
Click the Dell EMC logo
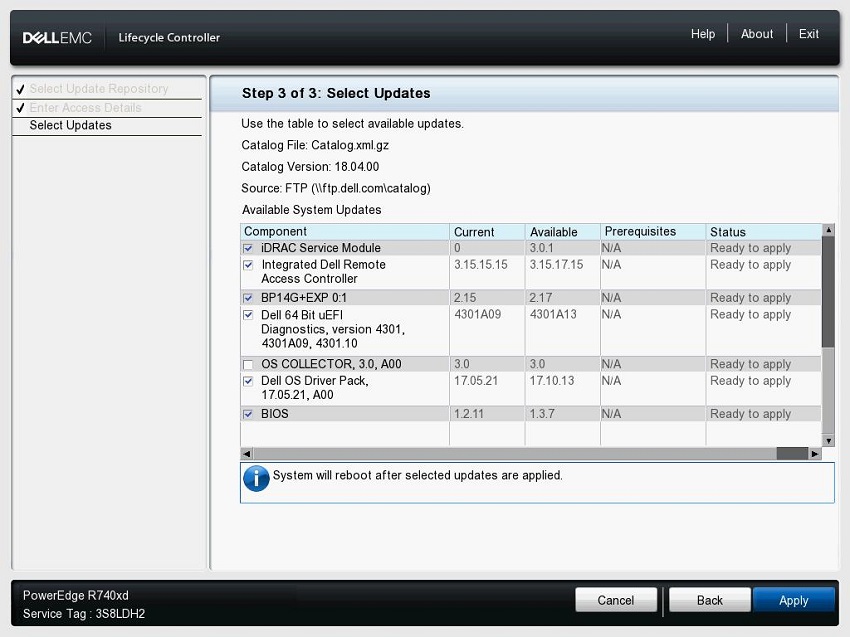click(57, 37)
